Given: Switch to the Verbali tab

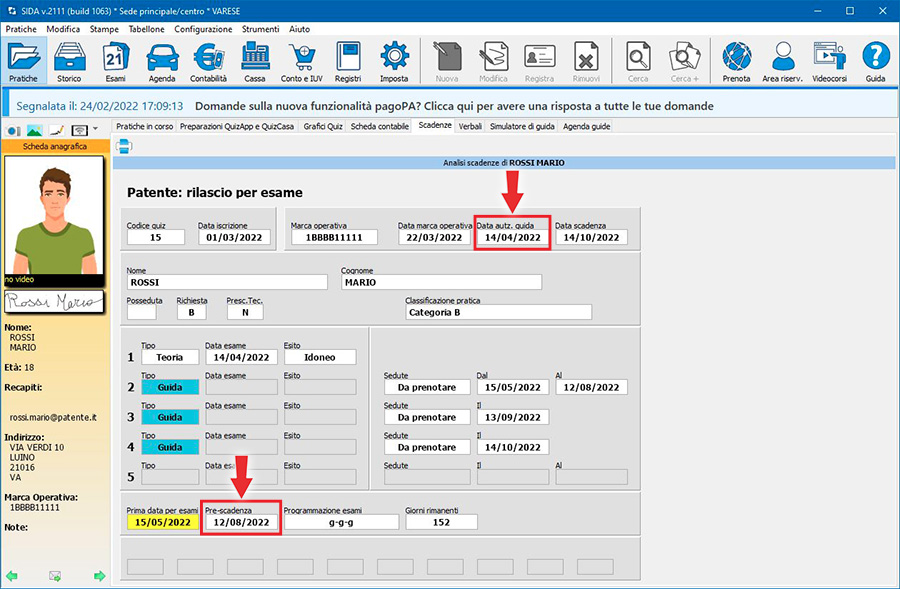Looking at the screenshot, I should point(470,127).
